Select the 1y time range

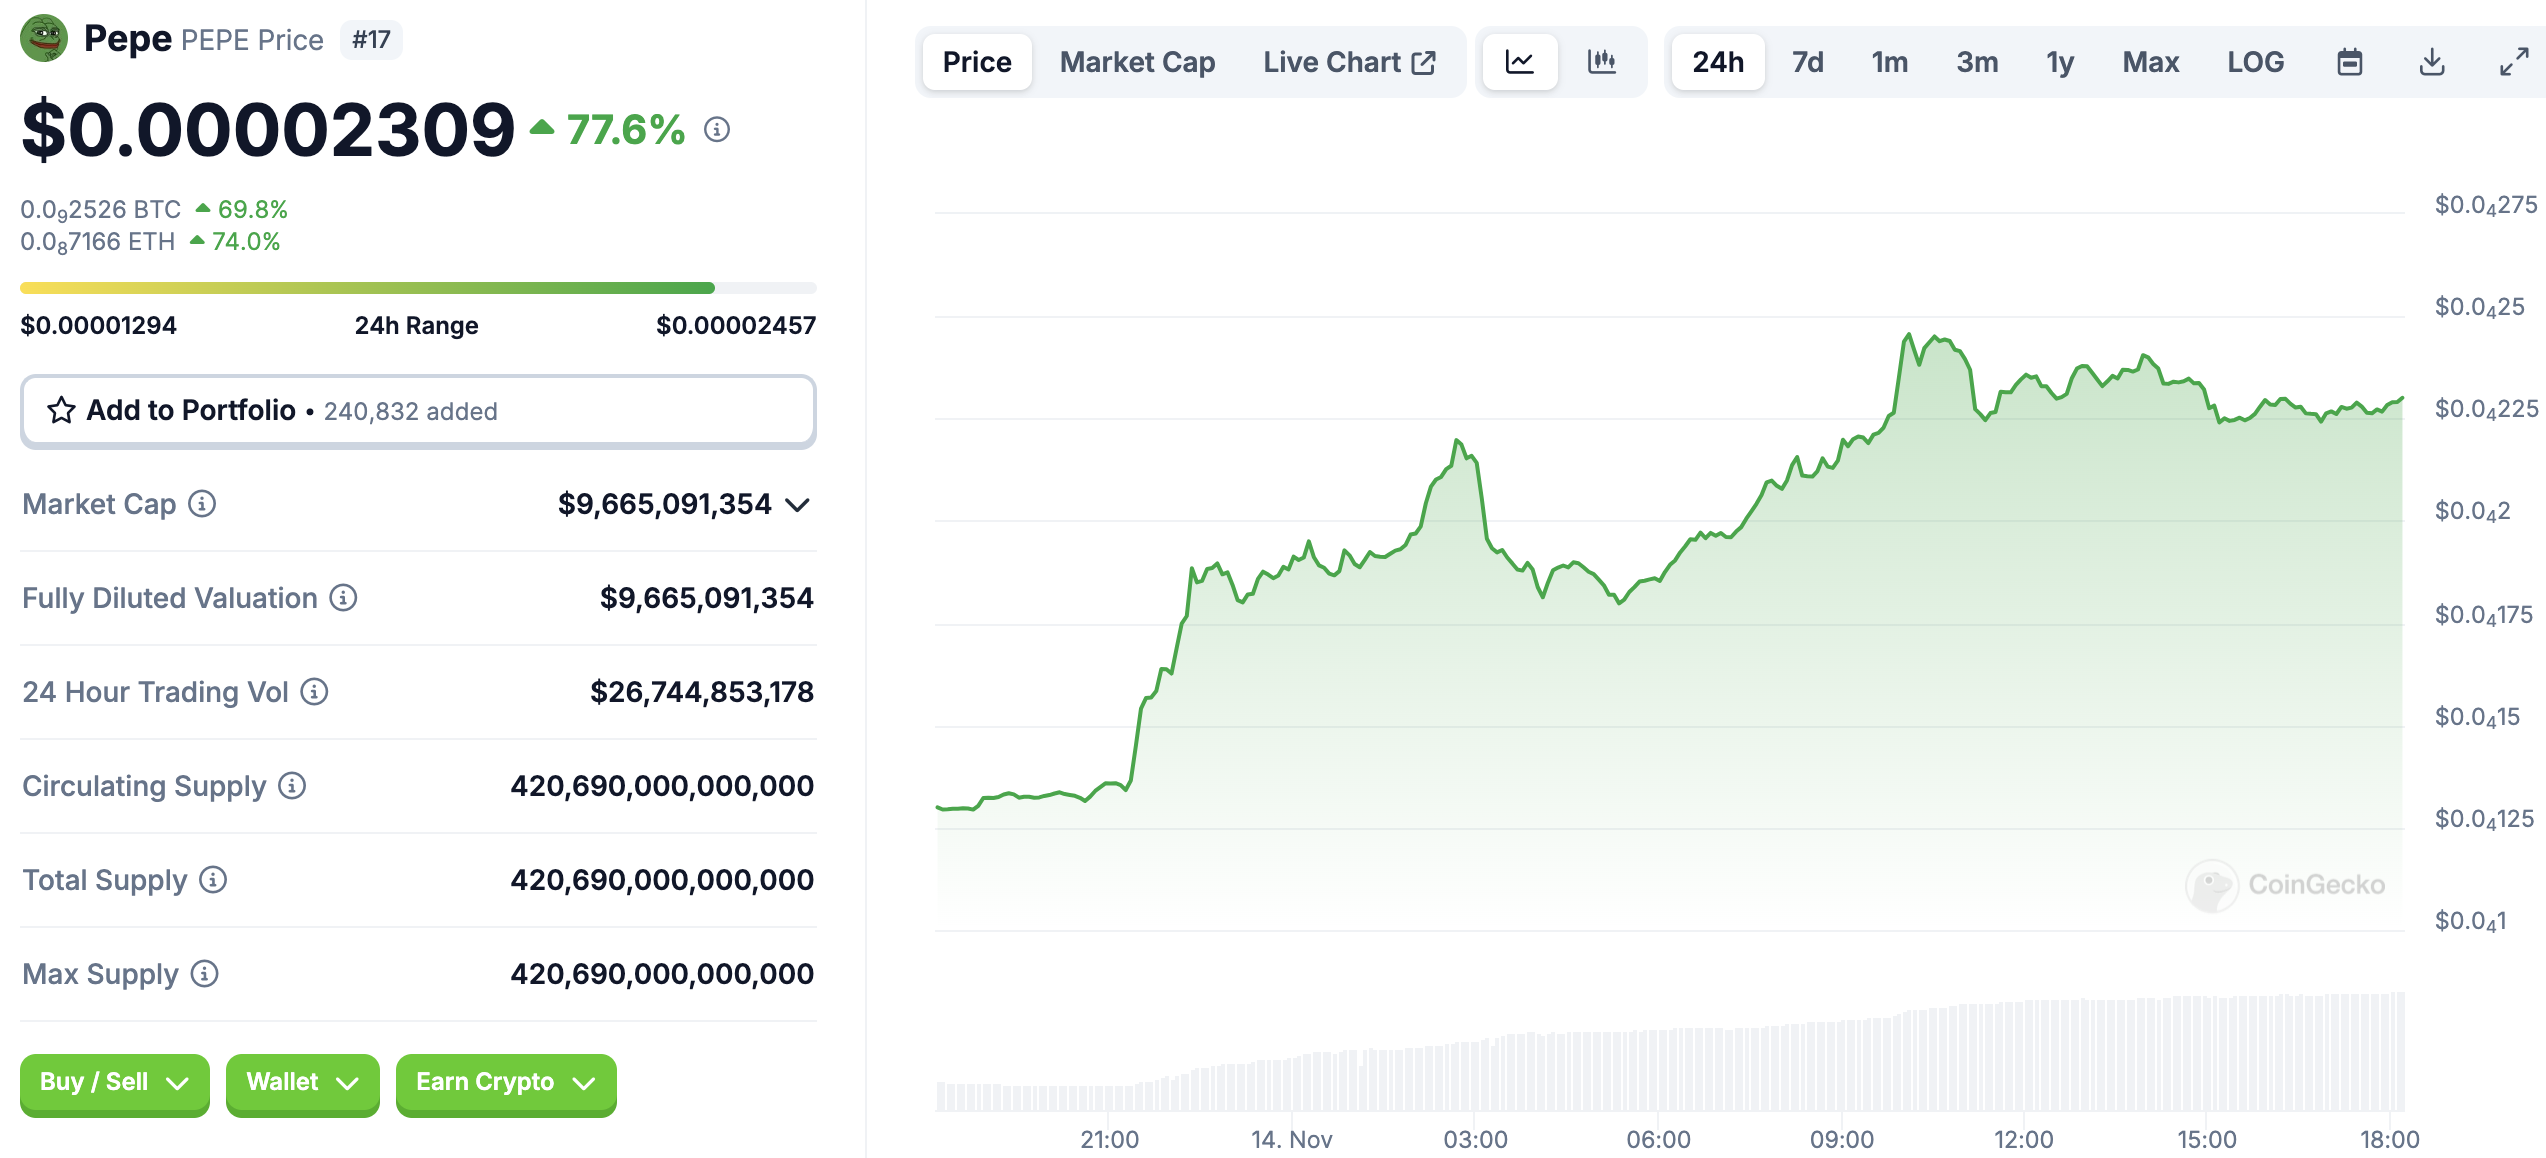pos(2059,62)
